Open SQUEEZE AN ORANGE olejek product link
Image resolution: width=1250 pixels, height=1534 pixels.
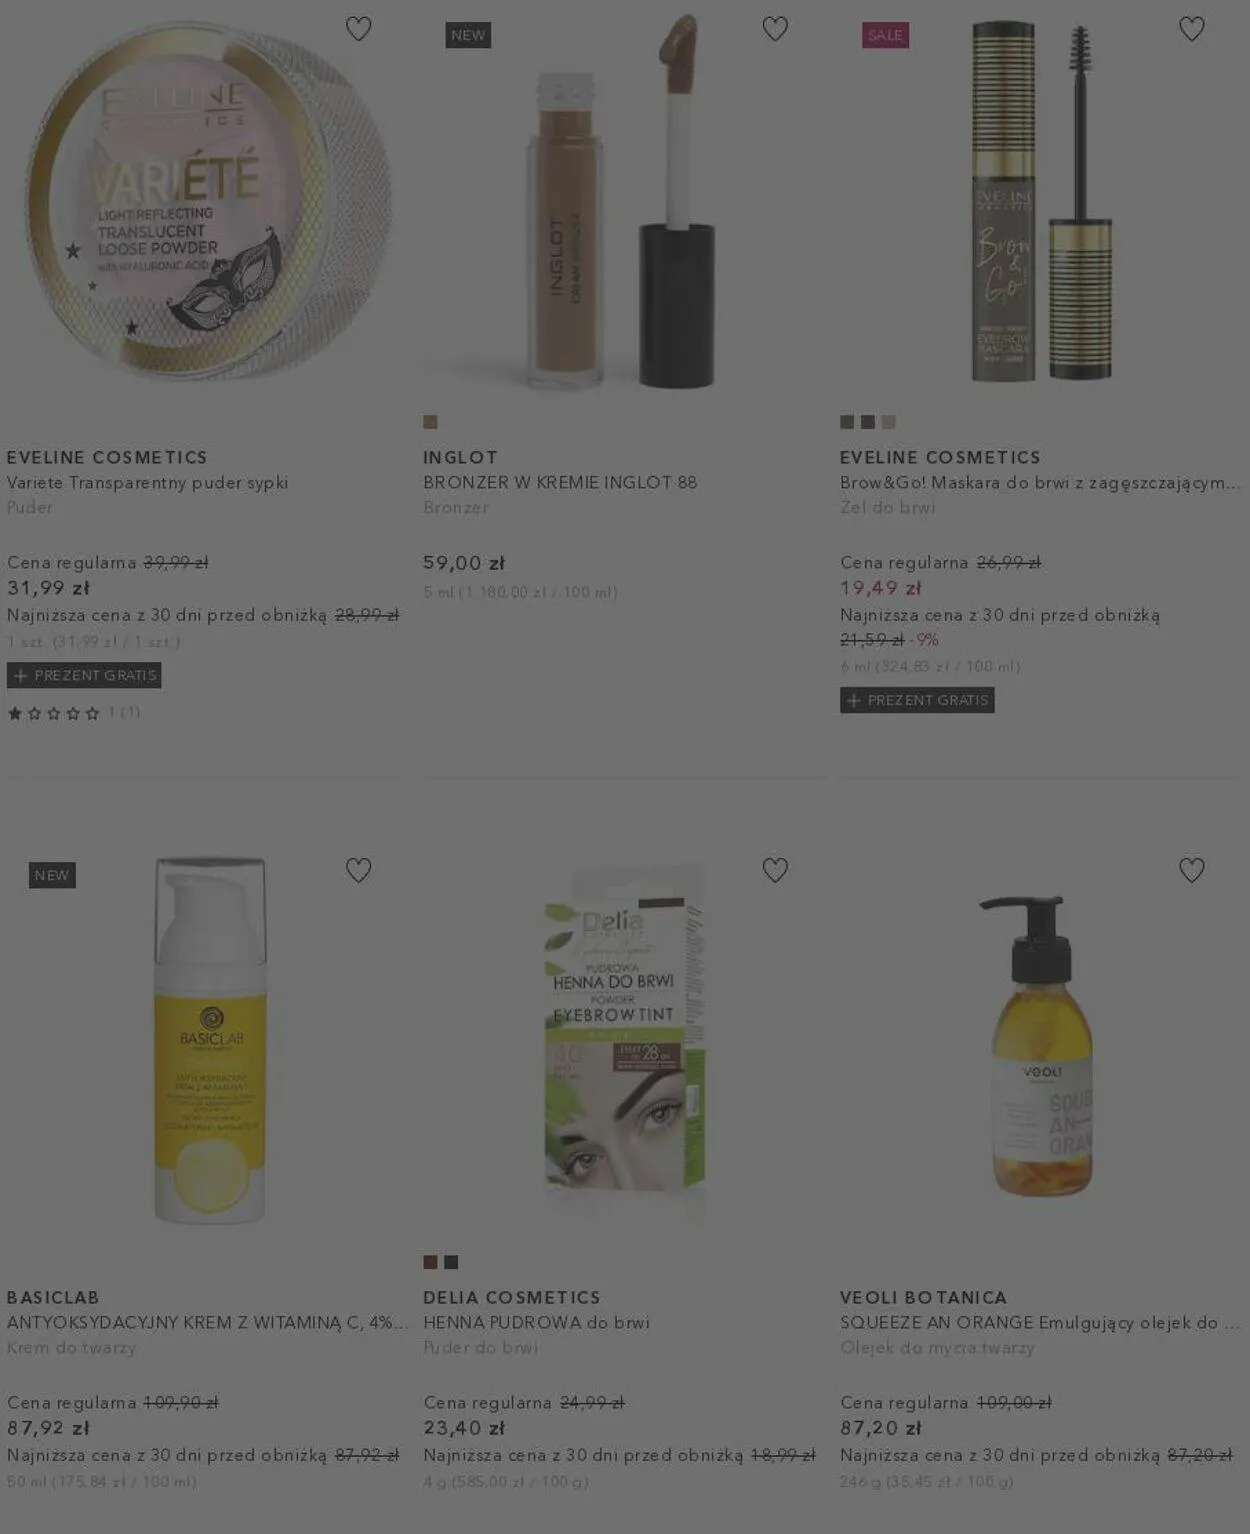coord(1040,1322)
